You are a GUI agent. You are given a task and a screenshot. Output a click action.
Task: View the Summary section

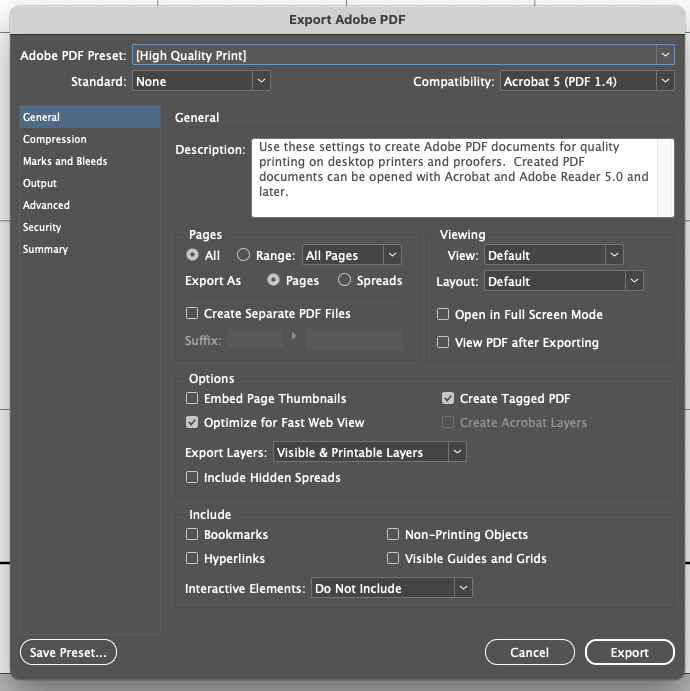90,249
